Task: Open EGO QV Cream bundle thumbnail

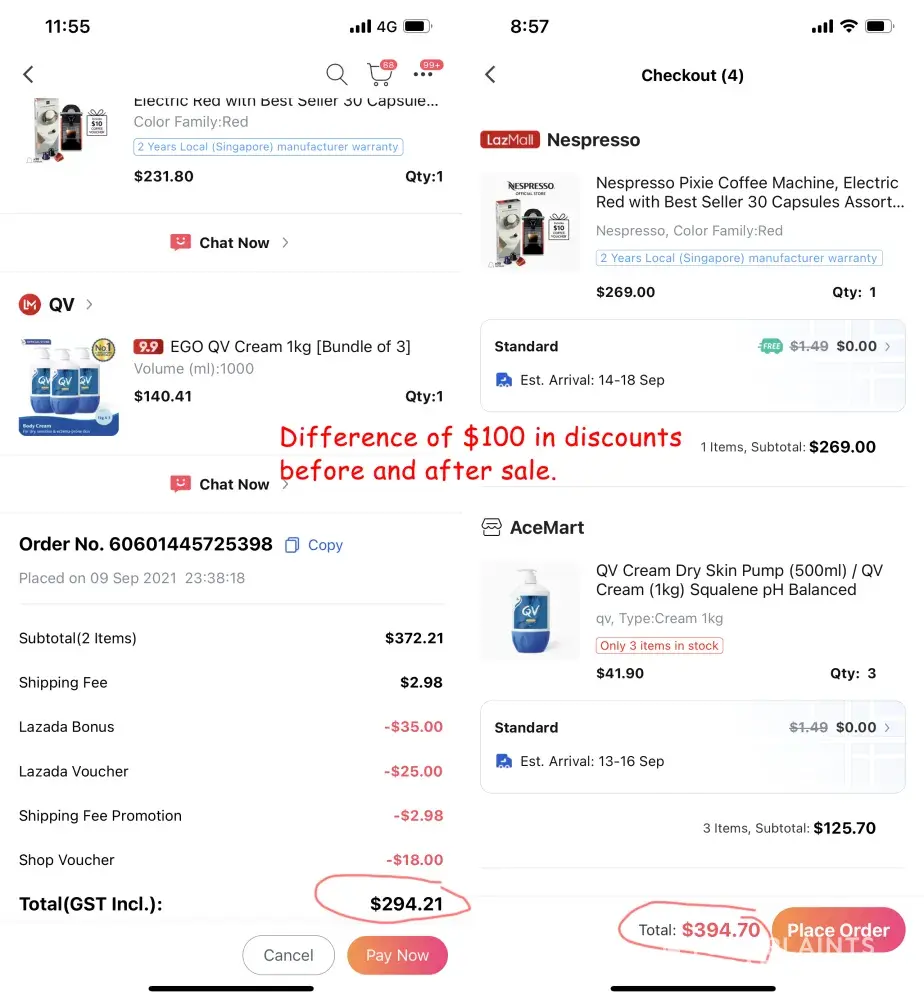Action: 68,386
